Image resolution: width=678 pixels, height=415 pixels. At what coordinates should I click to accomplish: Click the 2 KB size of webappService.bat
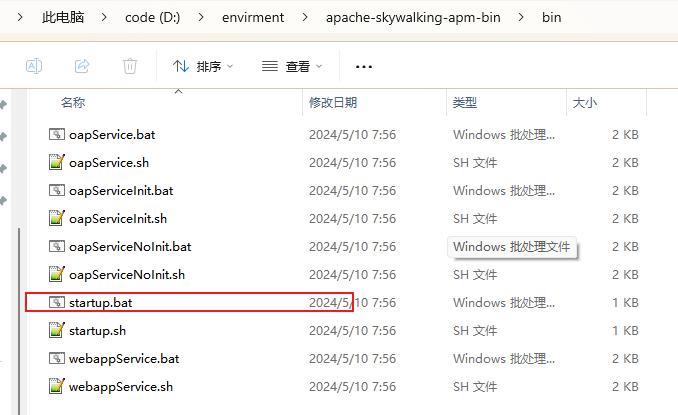pos(625,358)
